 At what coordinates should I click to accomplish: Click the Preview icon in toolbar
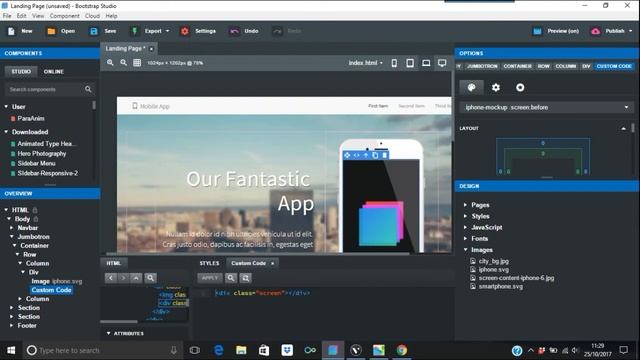pos(538,31)
